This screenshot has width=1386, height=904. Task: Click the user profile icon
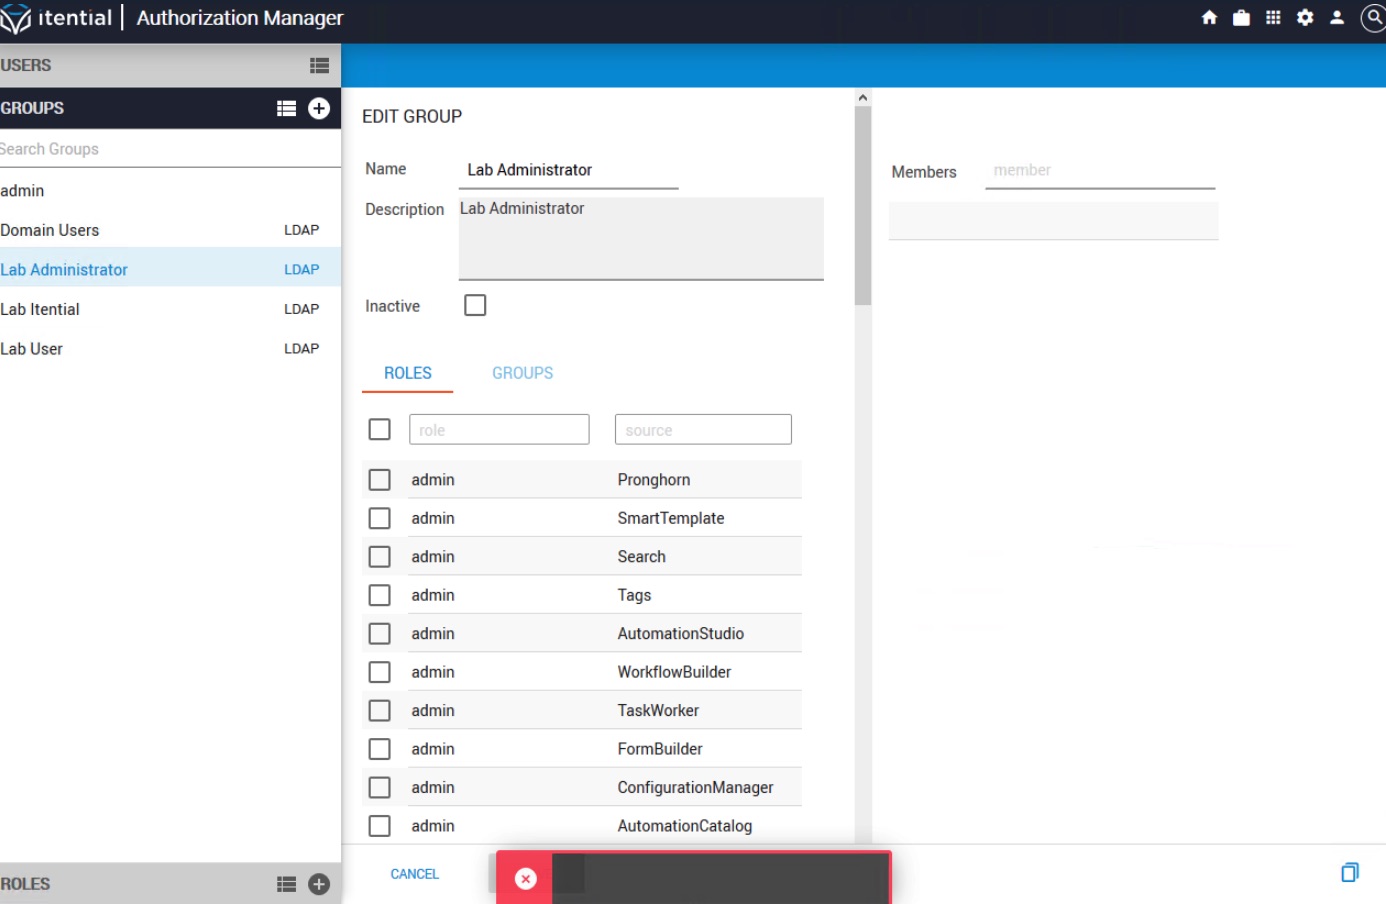click(1337, 17)
